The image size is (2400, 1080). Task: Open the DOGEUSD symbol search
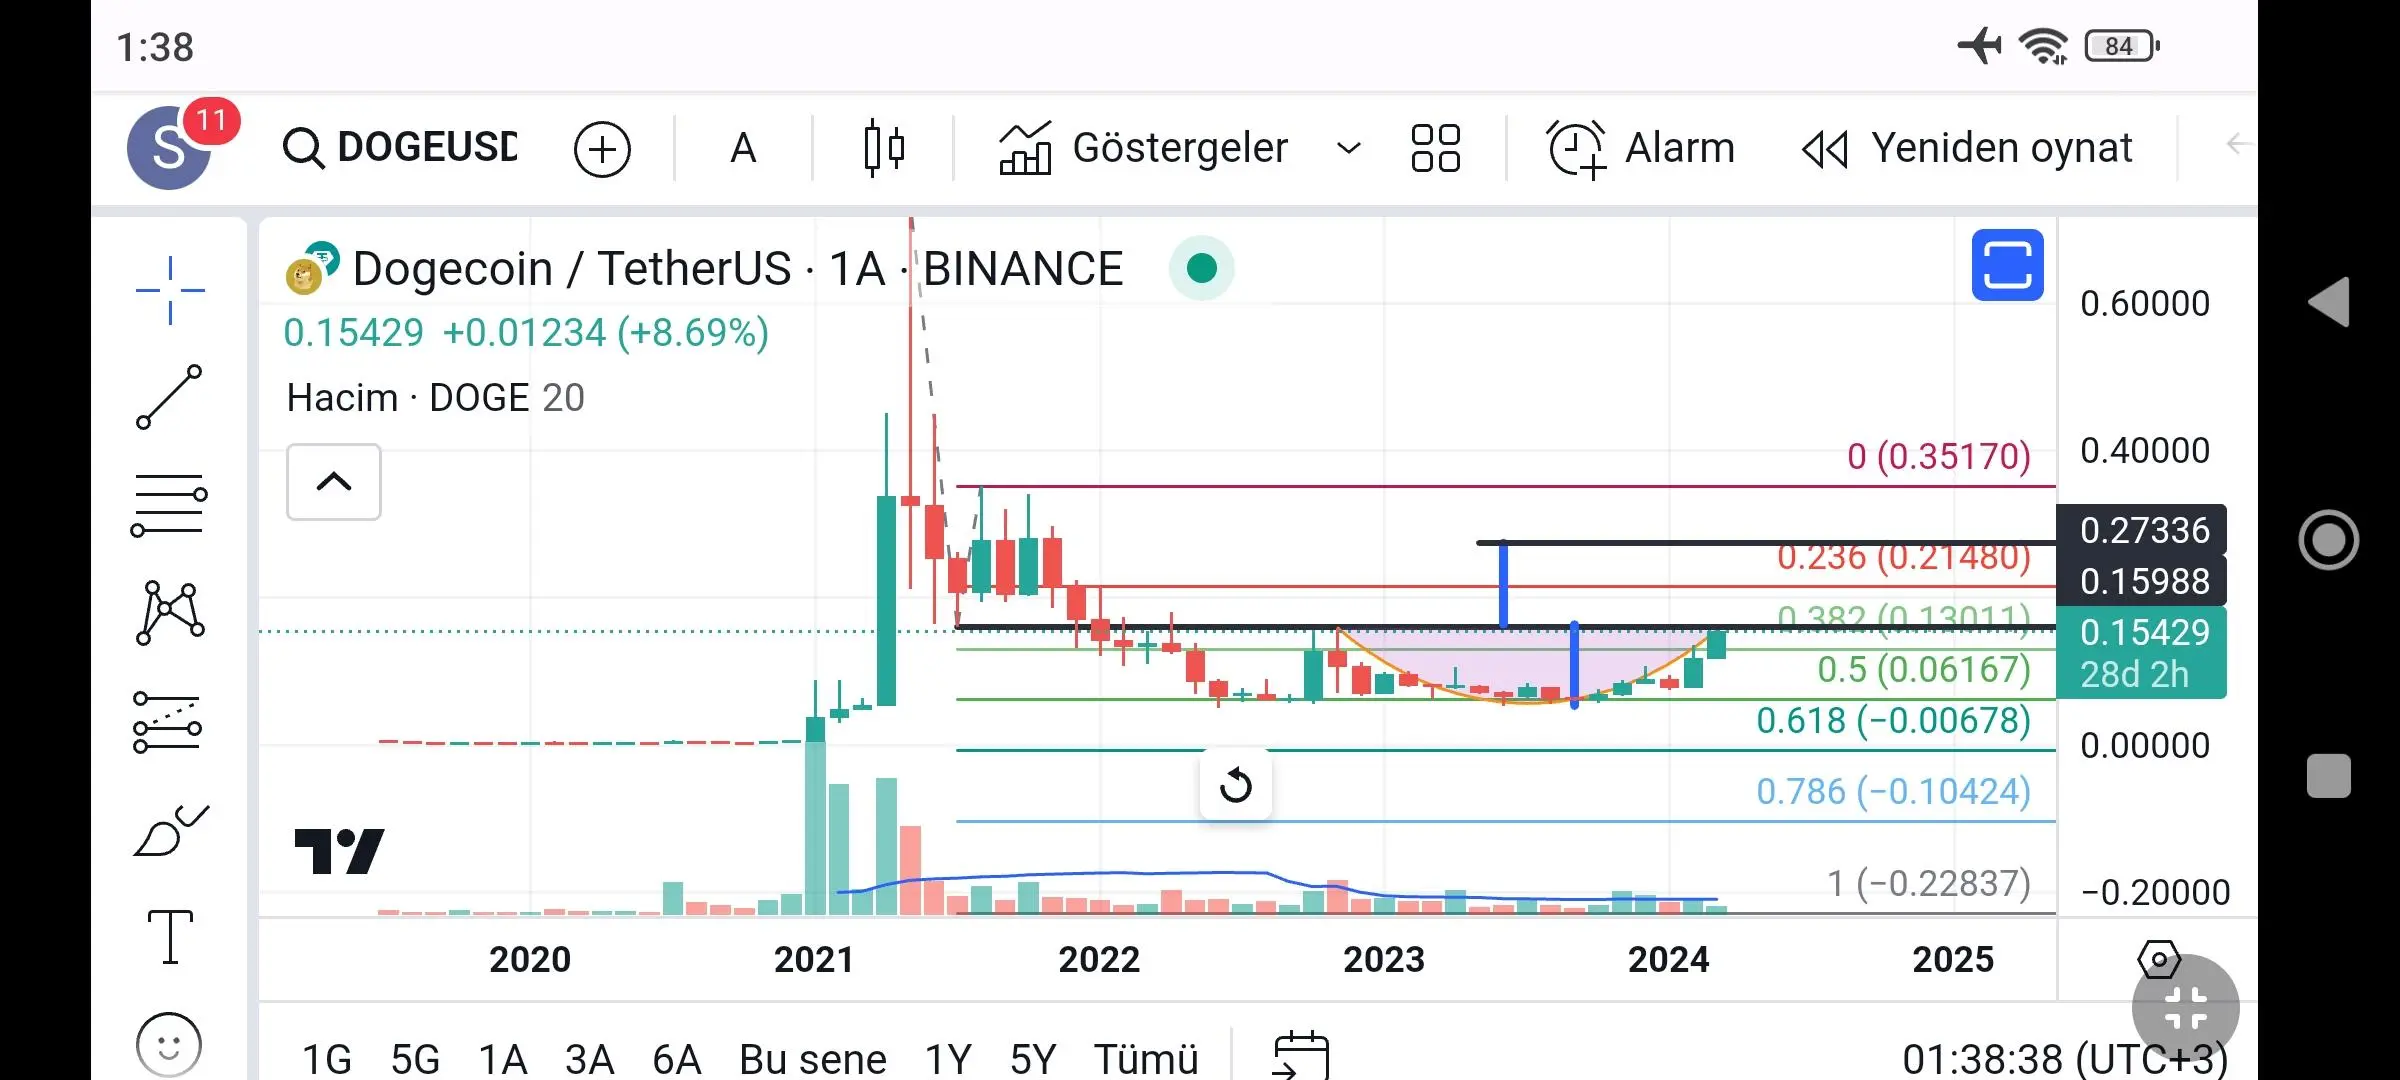pos(400,148)
